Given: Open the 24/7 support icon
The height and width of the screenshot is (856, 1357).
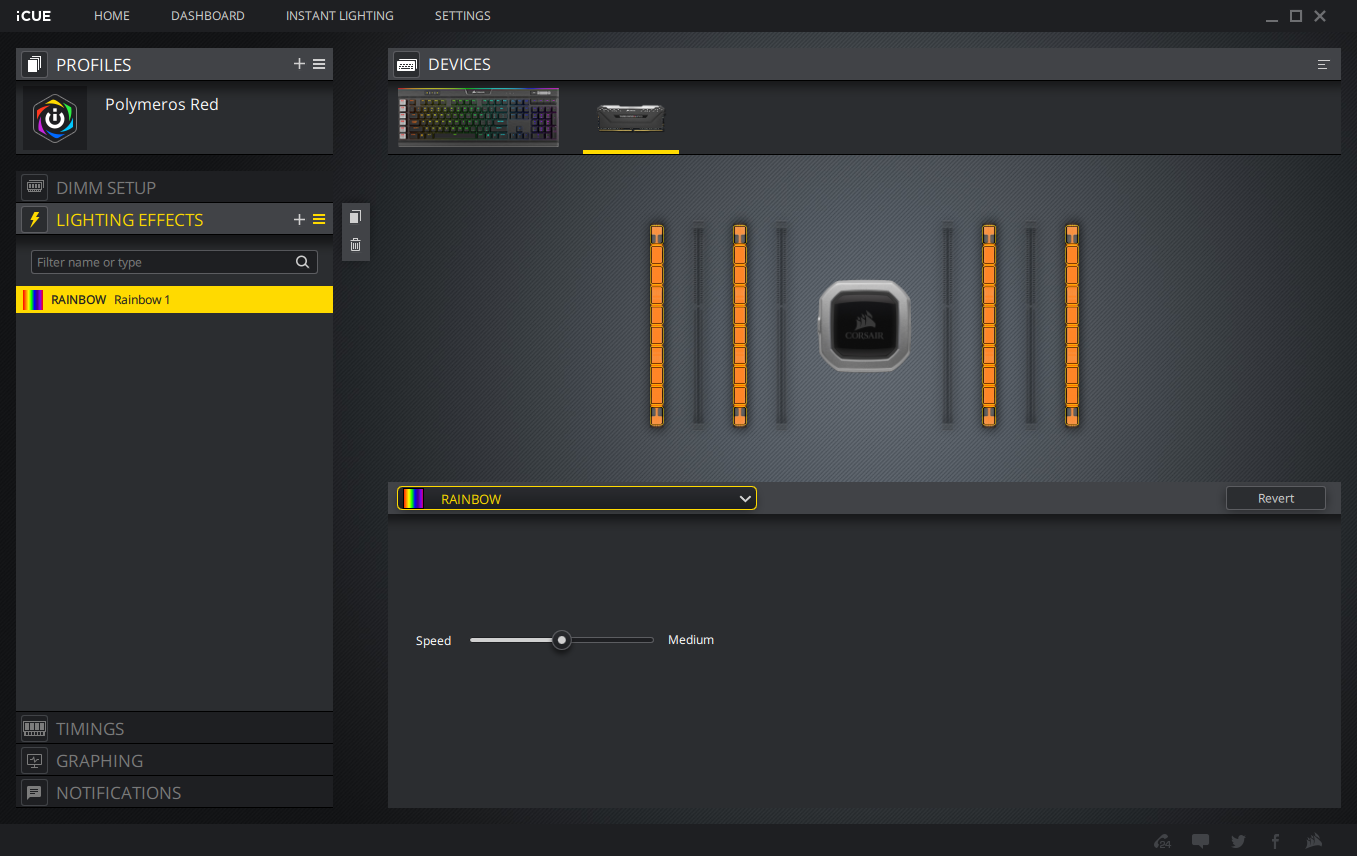Looking at the screenshot, I should [1163, 841].
